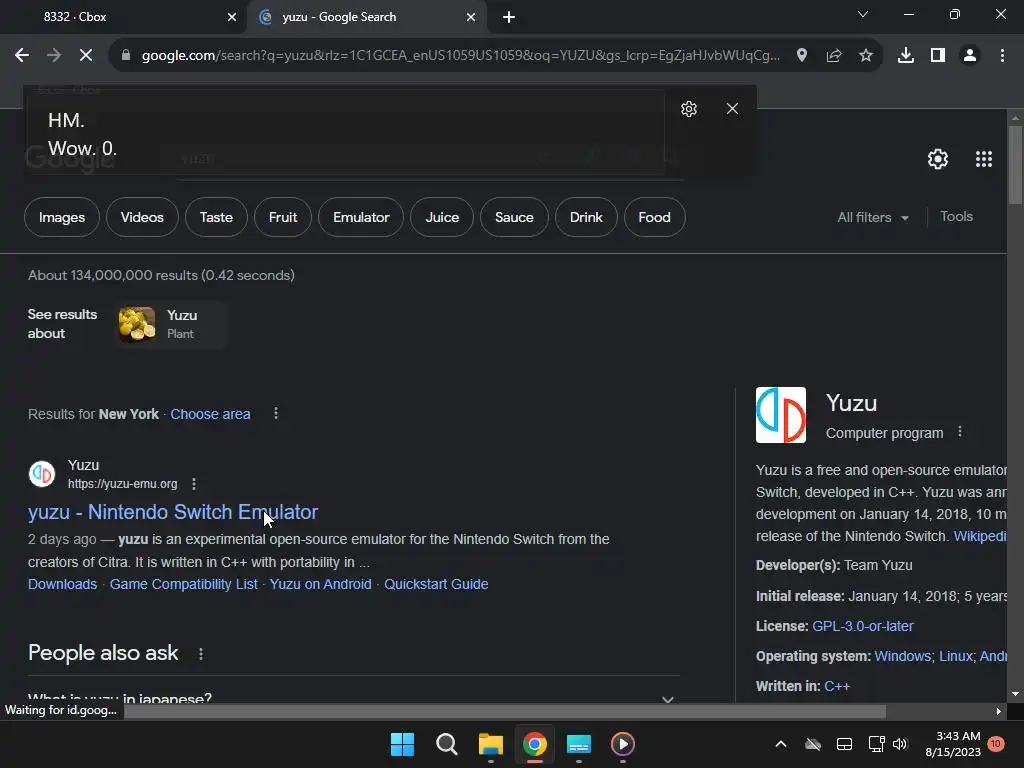Viewport: 1024px width, 768px height.
Task: Select the yuzu Google Search tab
Action: (368, 17)
